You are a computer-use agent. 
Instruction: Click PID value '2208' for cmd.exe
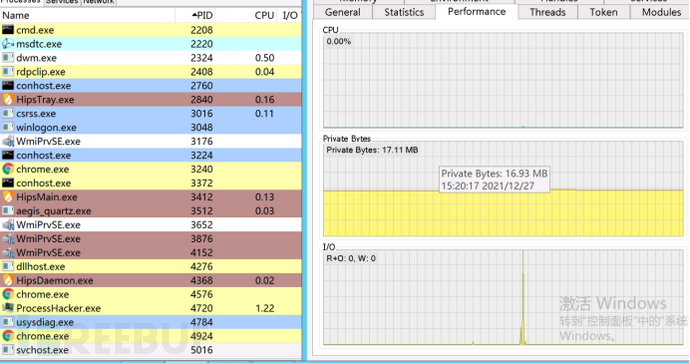(x=202, y=30)
